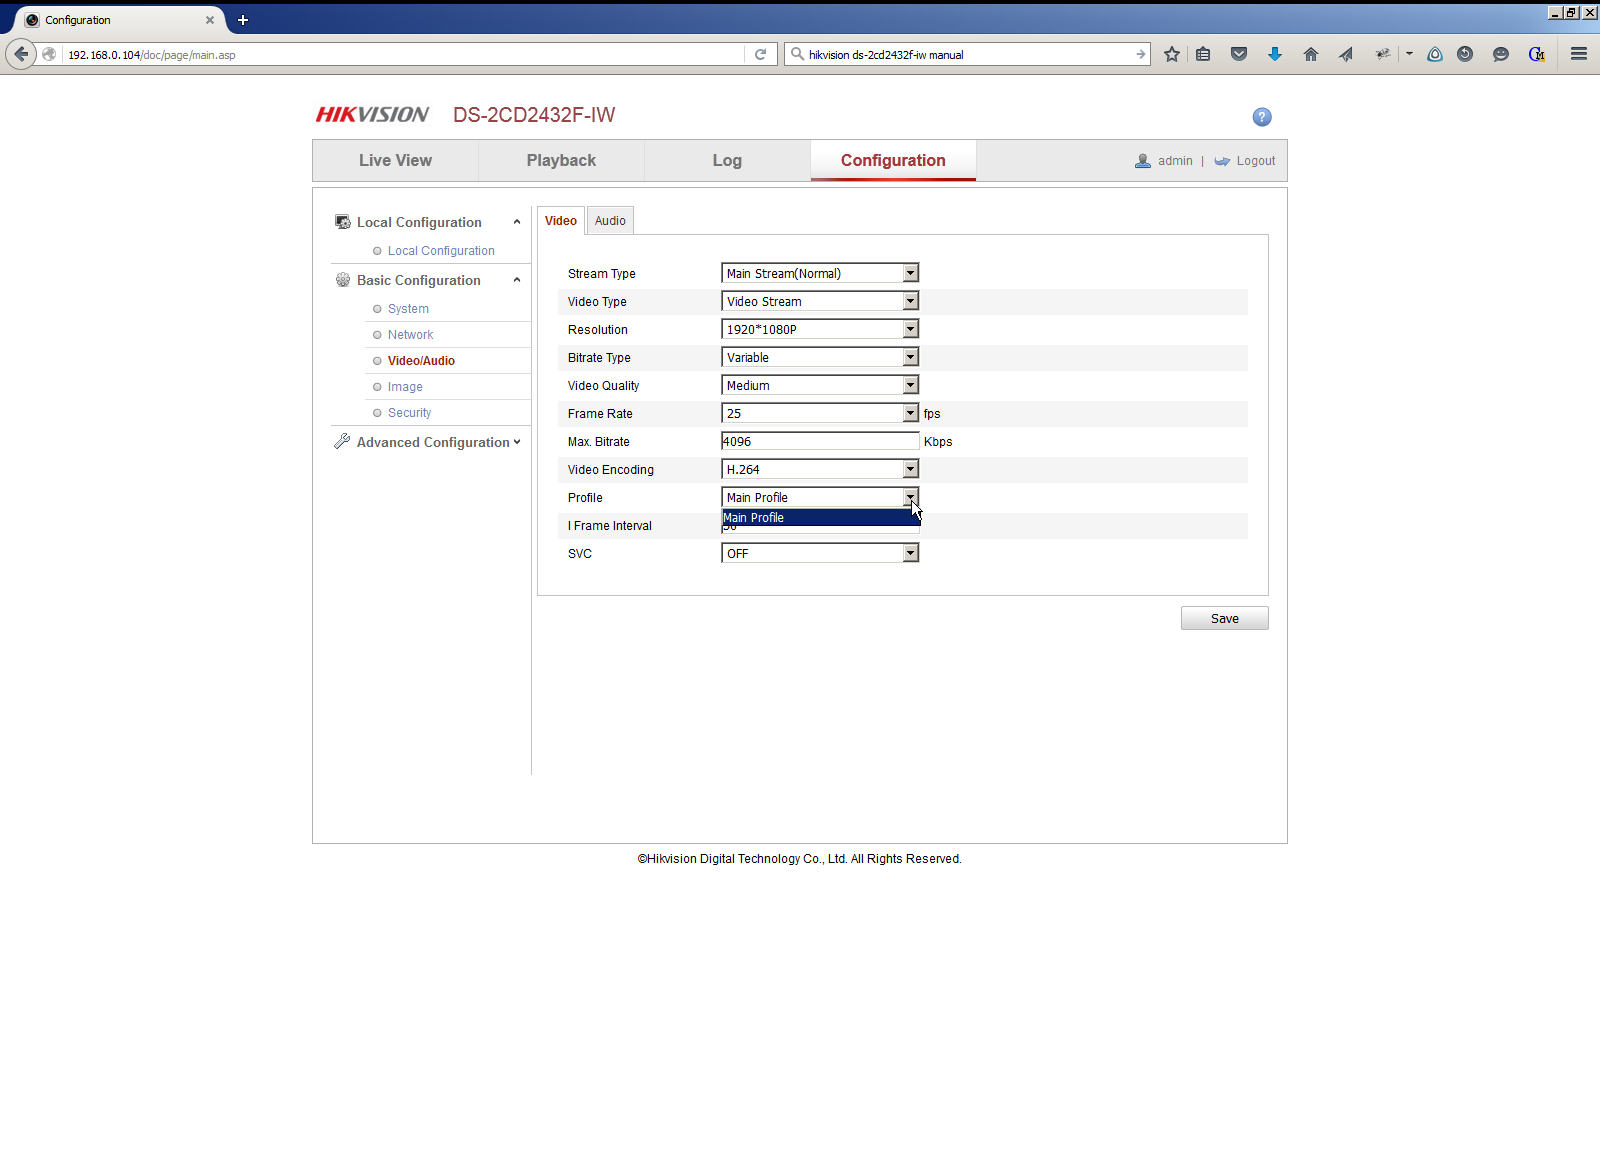1600x1176 pixels.
Task: Click the Logout link
Action: point(1256,161)
